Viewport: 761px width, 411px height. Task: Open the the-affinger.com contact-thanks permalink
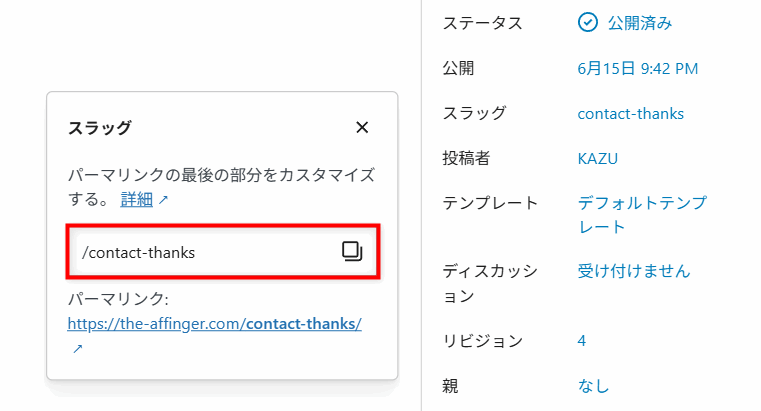(215, 324)
